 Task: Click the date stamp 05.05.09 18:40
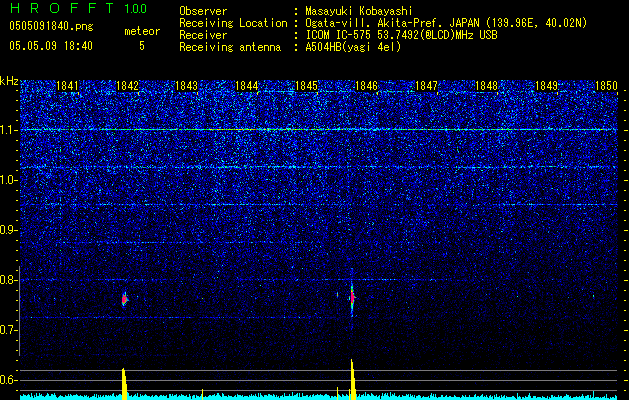[51, 46]
